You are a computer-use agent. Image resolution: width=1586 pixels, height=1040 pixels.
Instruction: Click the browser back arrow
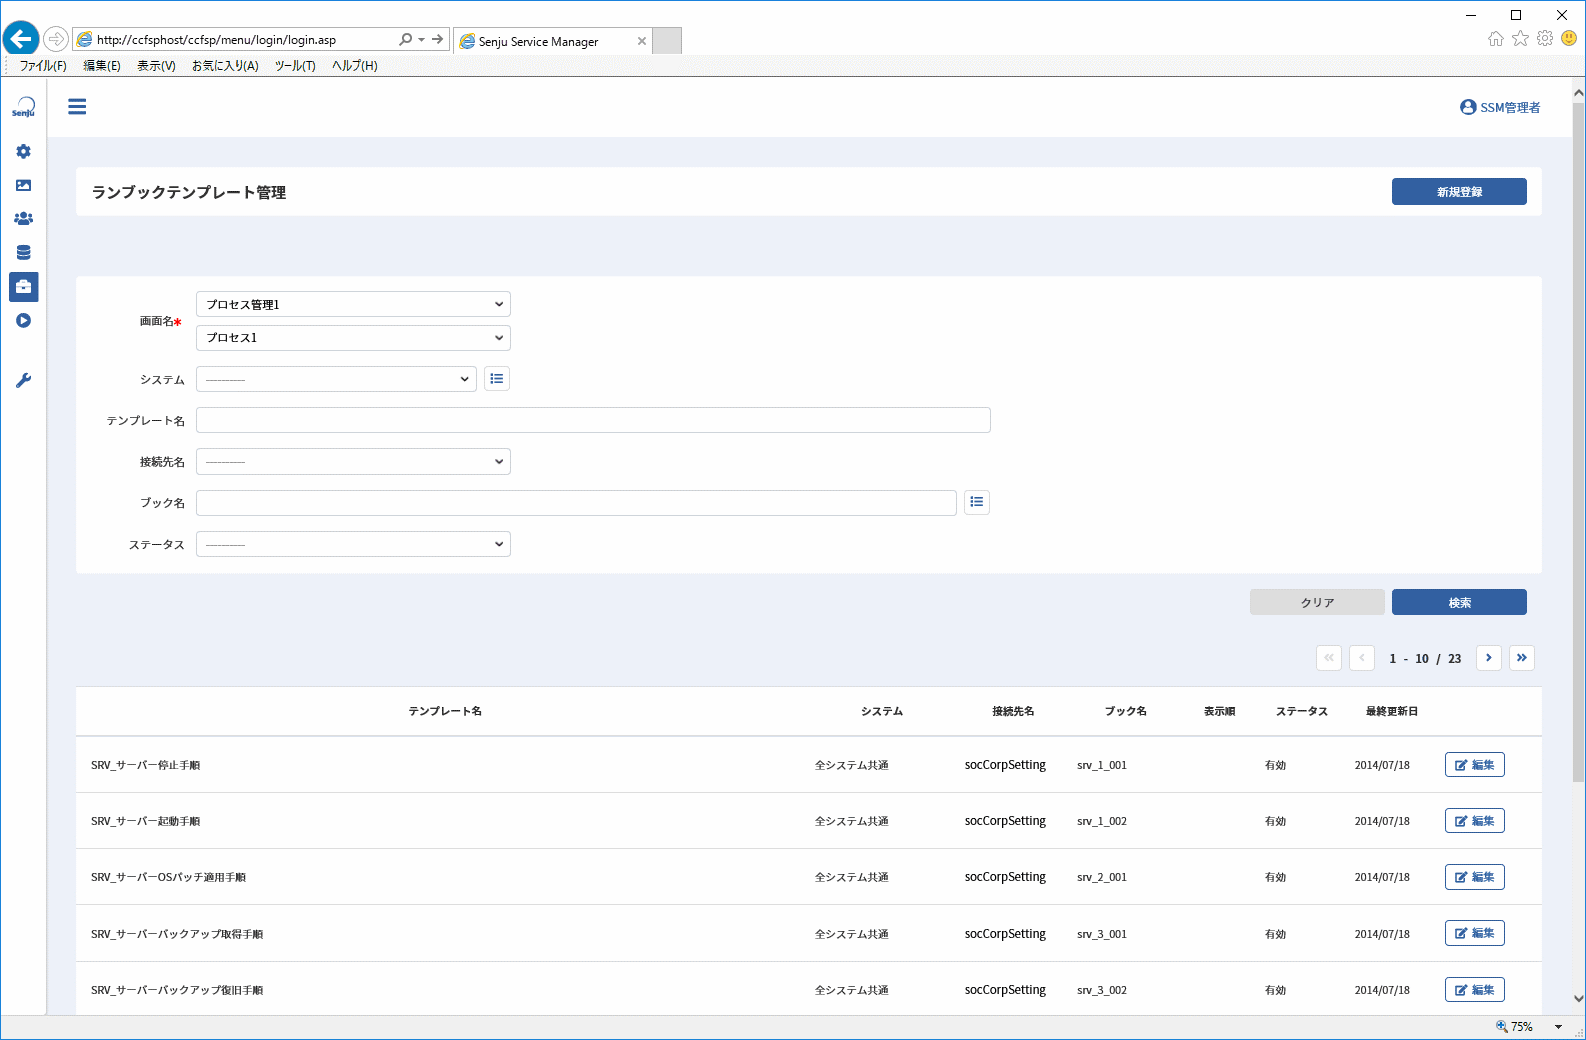pos(20,39)
